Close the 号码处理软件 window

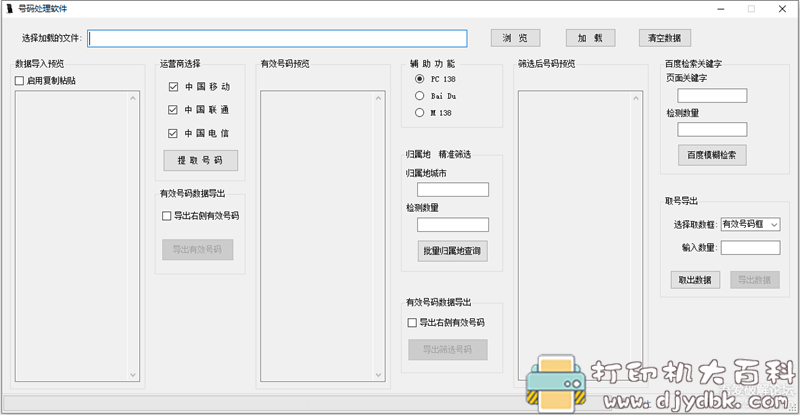tap(782, 9)
